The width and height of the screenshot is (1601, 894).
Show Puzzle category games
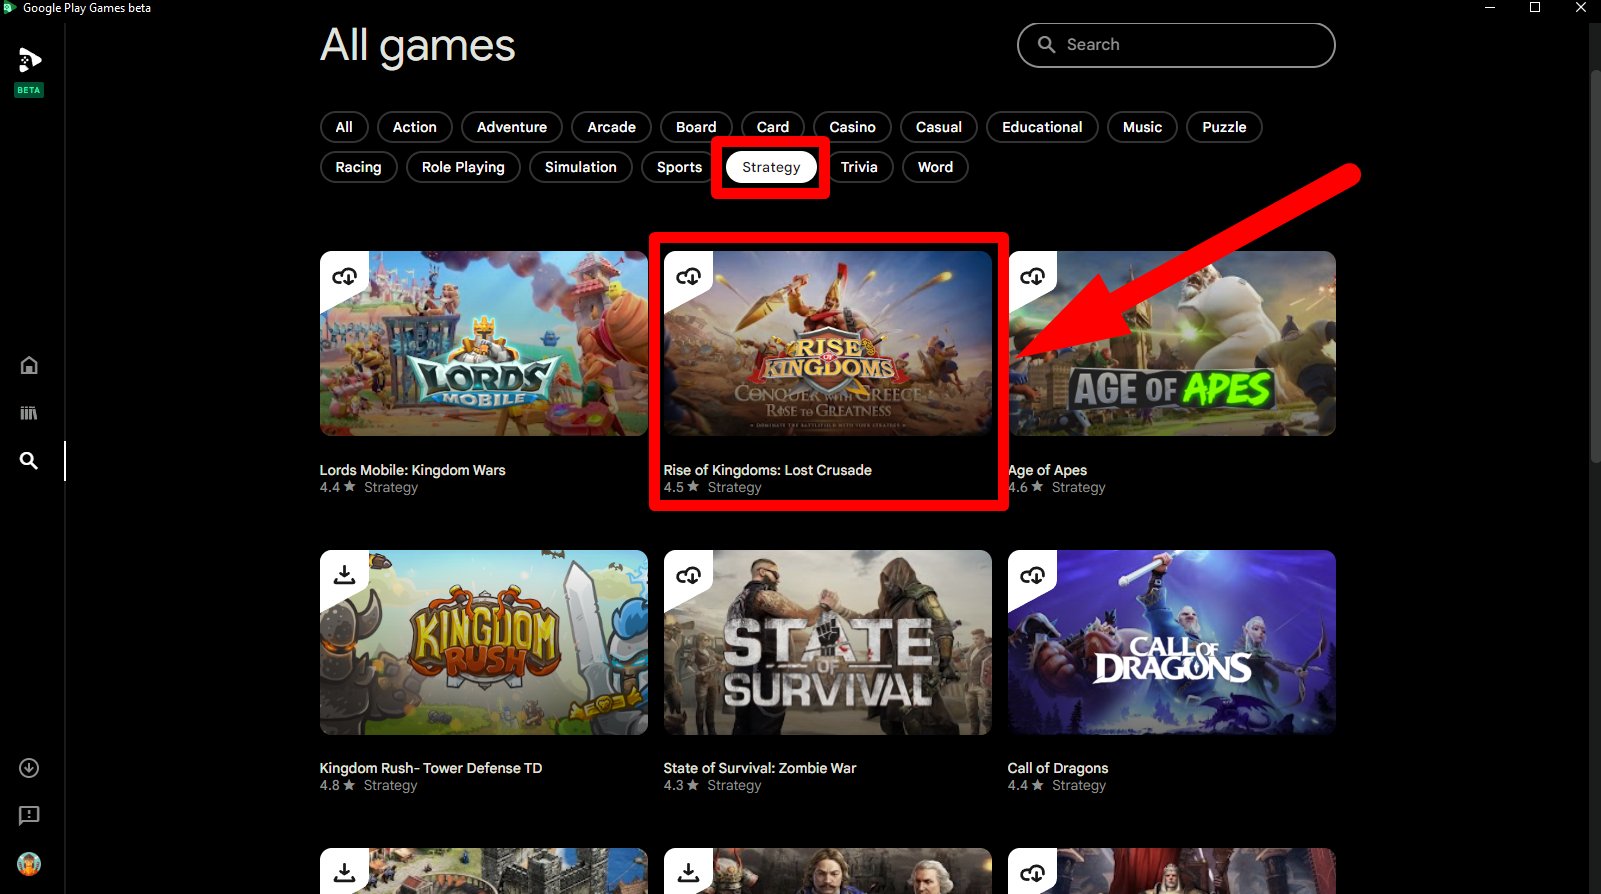pyautogui.click(x=1224, y=127)
